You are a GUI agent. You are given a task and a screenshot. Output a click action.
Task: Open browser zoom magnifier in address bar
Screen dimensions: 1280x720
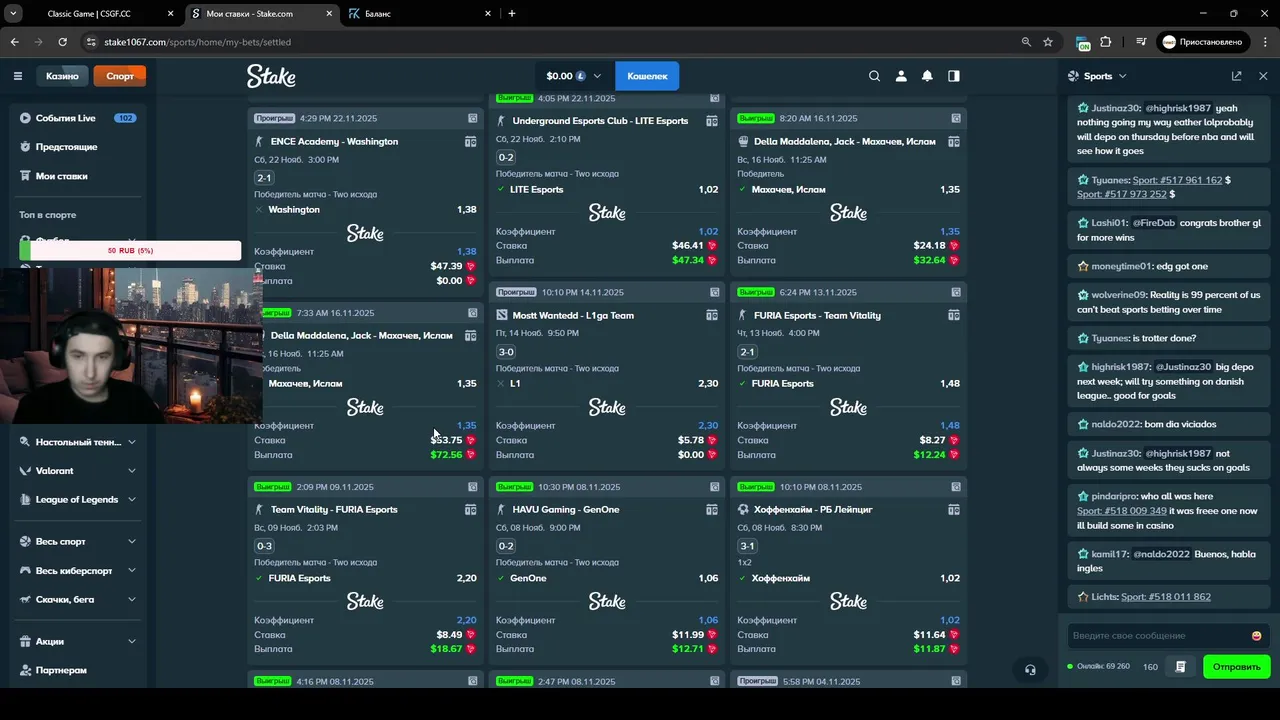pyautogui.click(x=1026, y=42)
